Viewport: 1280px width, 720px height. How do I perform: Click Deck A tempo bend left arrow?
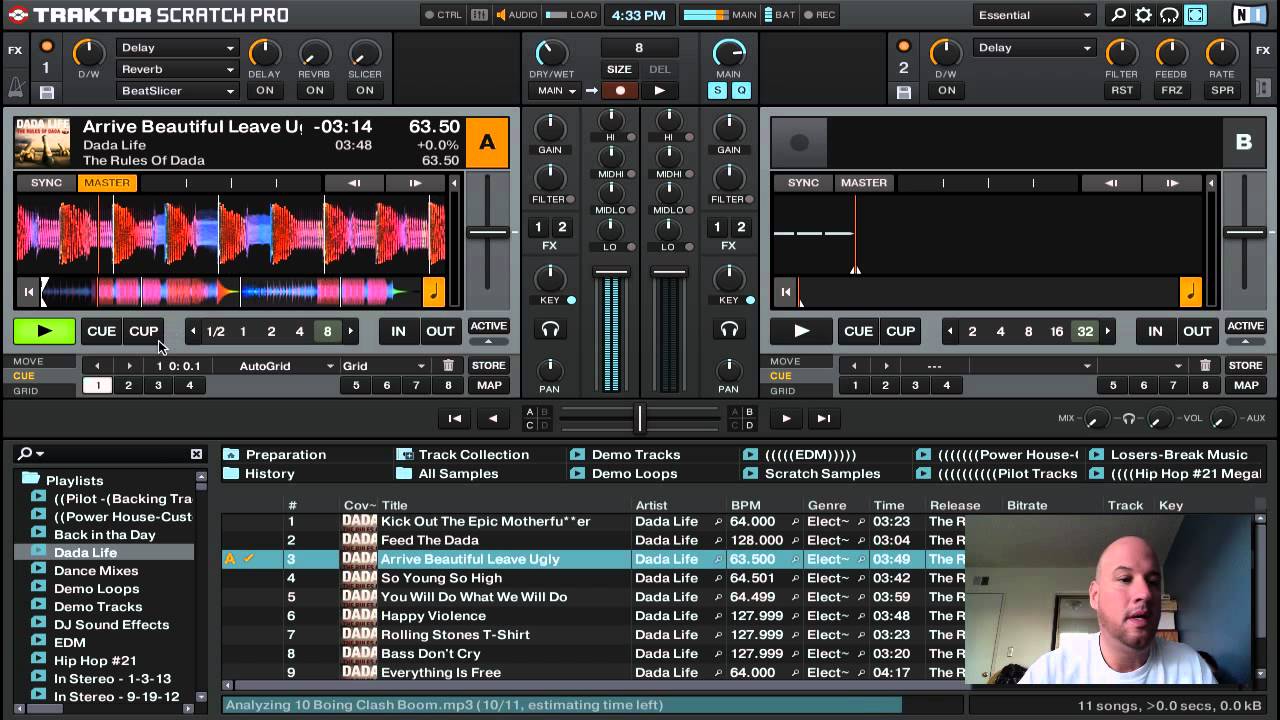coord(354,183)
